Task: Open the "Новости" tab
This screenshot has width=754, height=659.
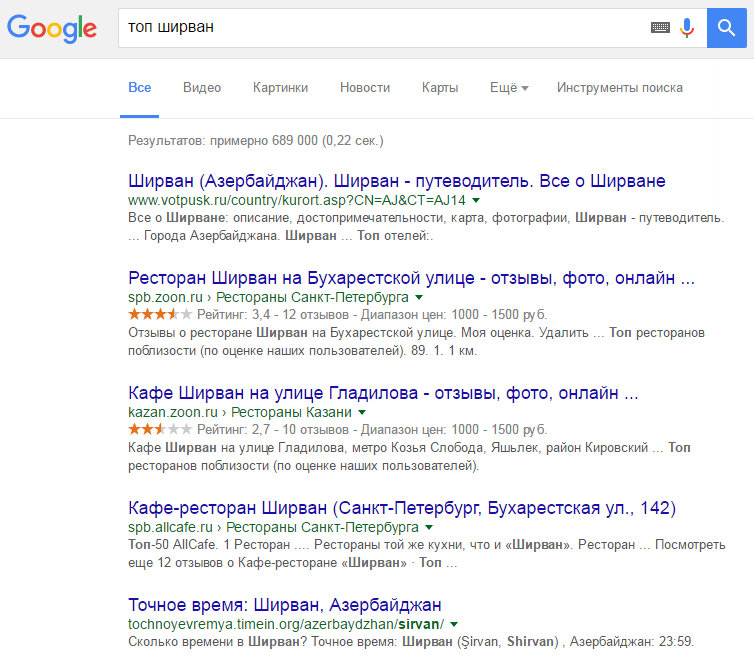Action: coord(365,88)
